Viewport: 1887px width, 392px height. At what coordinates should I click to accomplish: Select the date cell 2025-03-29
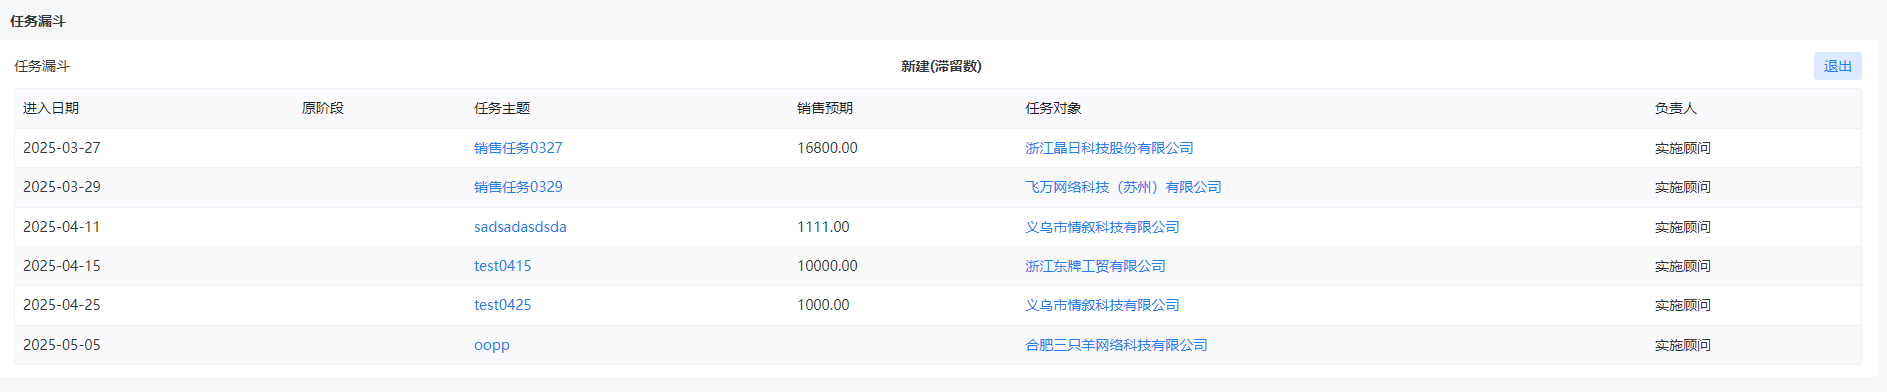(x=62, y=187)
